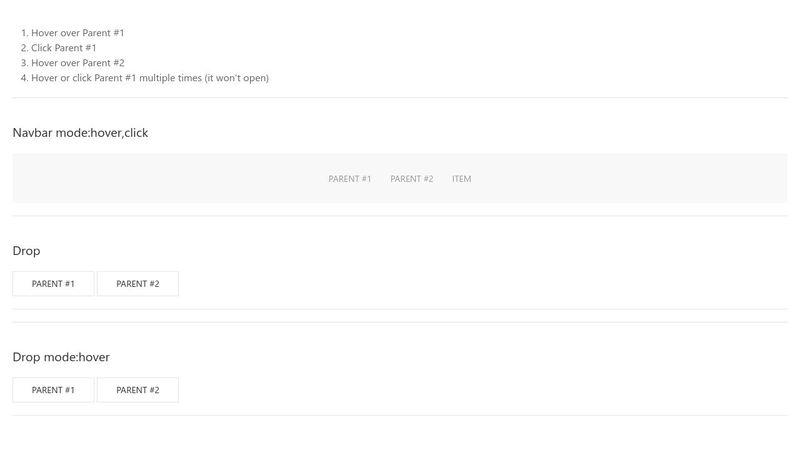Image resolution: width=800 pixels, height=450 pixels.
Task: Click PARENT #2 button under Drop heading
Action: click(138, 284)
